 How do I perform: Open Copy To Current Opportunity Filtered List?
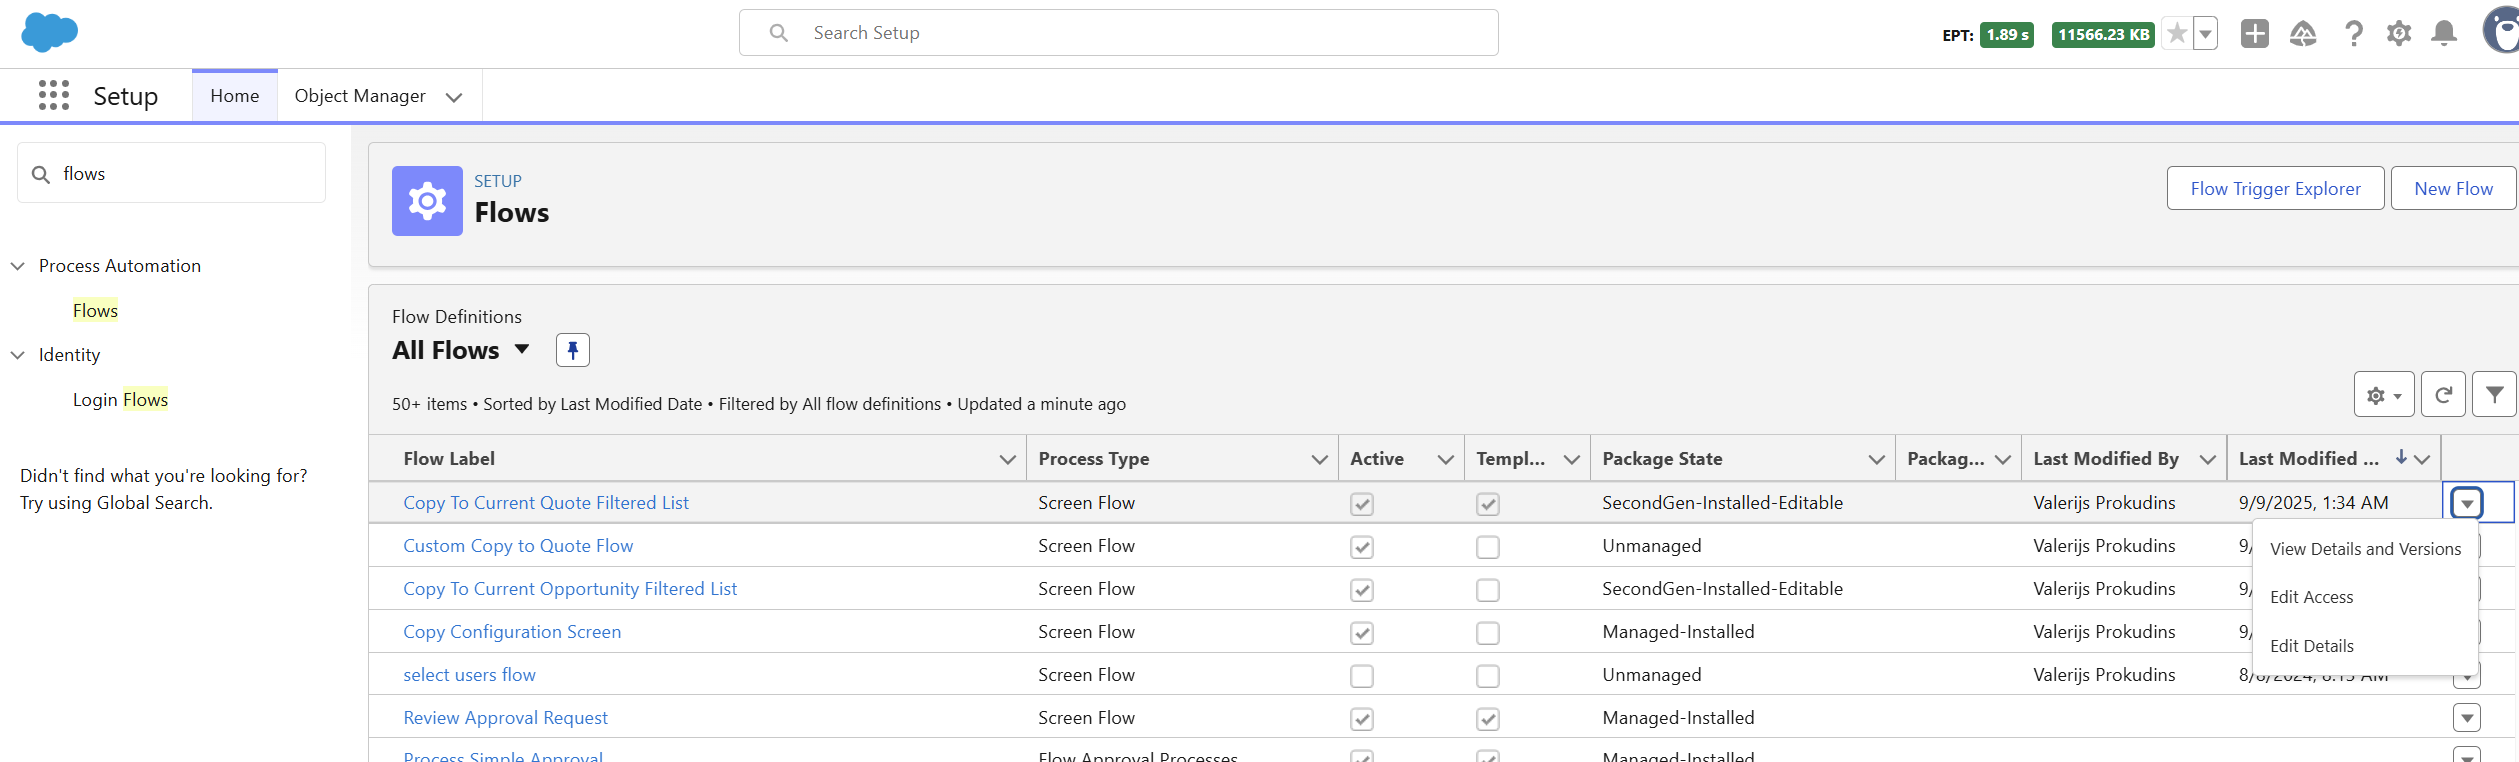tap(570, 589)
